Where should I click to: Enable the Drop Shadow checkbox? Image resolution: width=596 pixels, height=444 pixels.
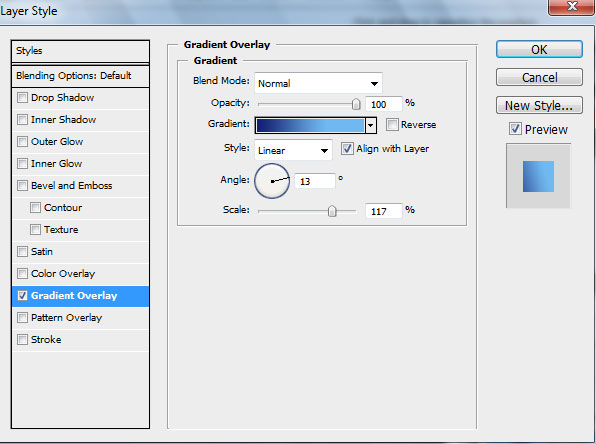coord(22,98)
